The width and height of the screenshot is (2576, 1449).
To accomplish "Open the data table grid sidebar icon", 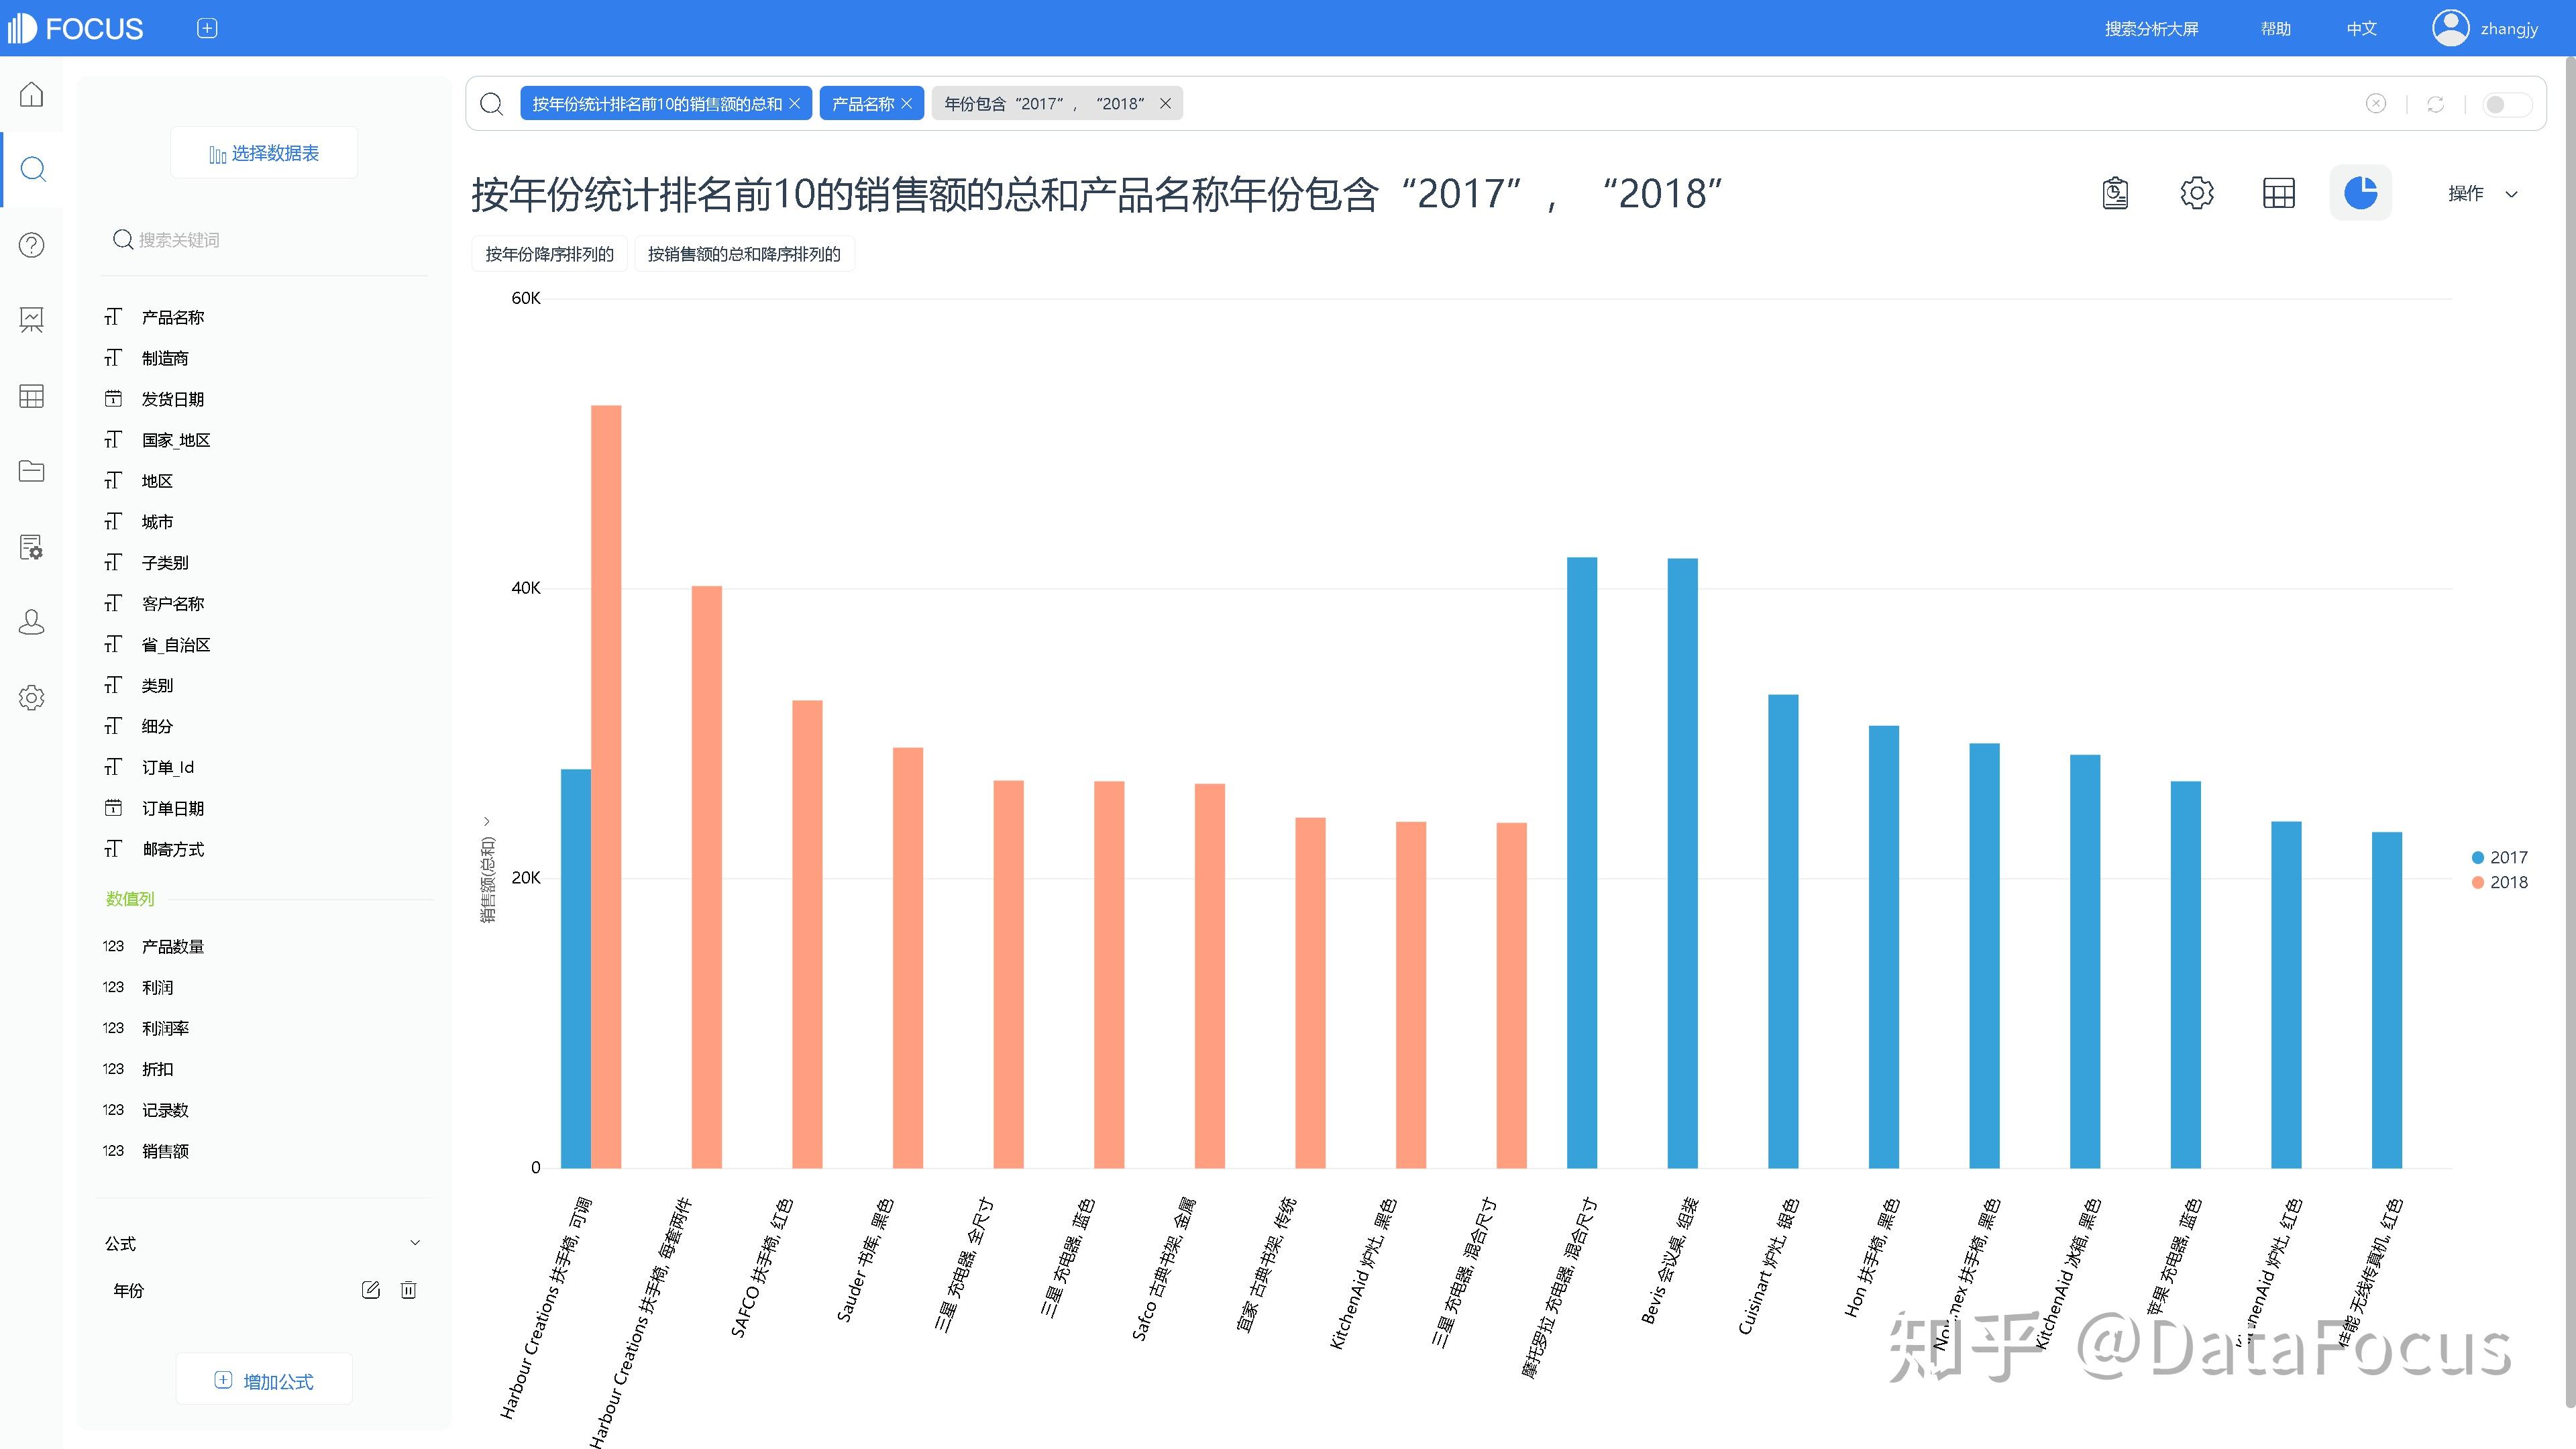I will 32,396.
